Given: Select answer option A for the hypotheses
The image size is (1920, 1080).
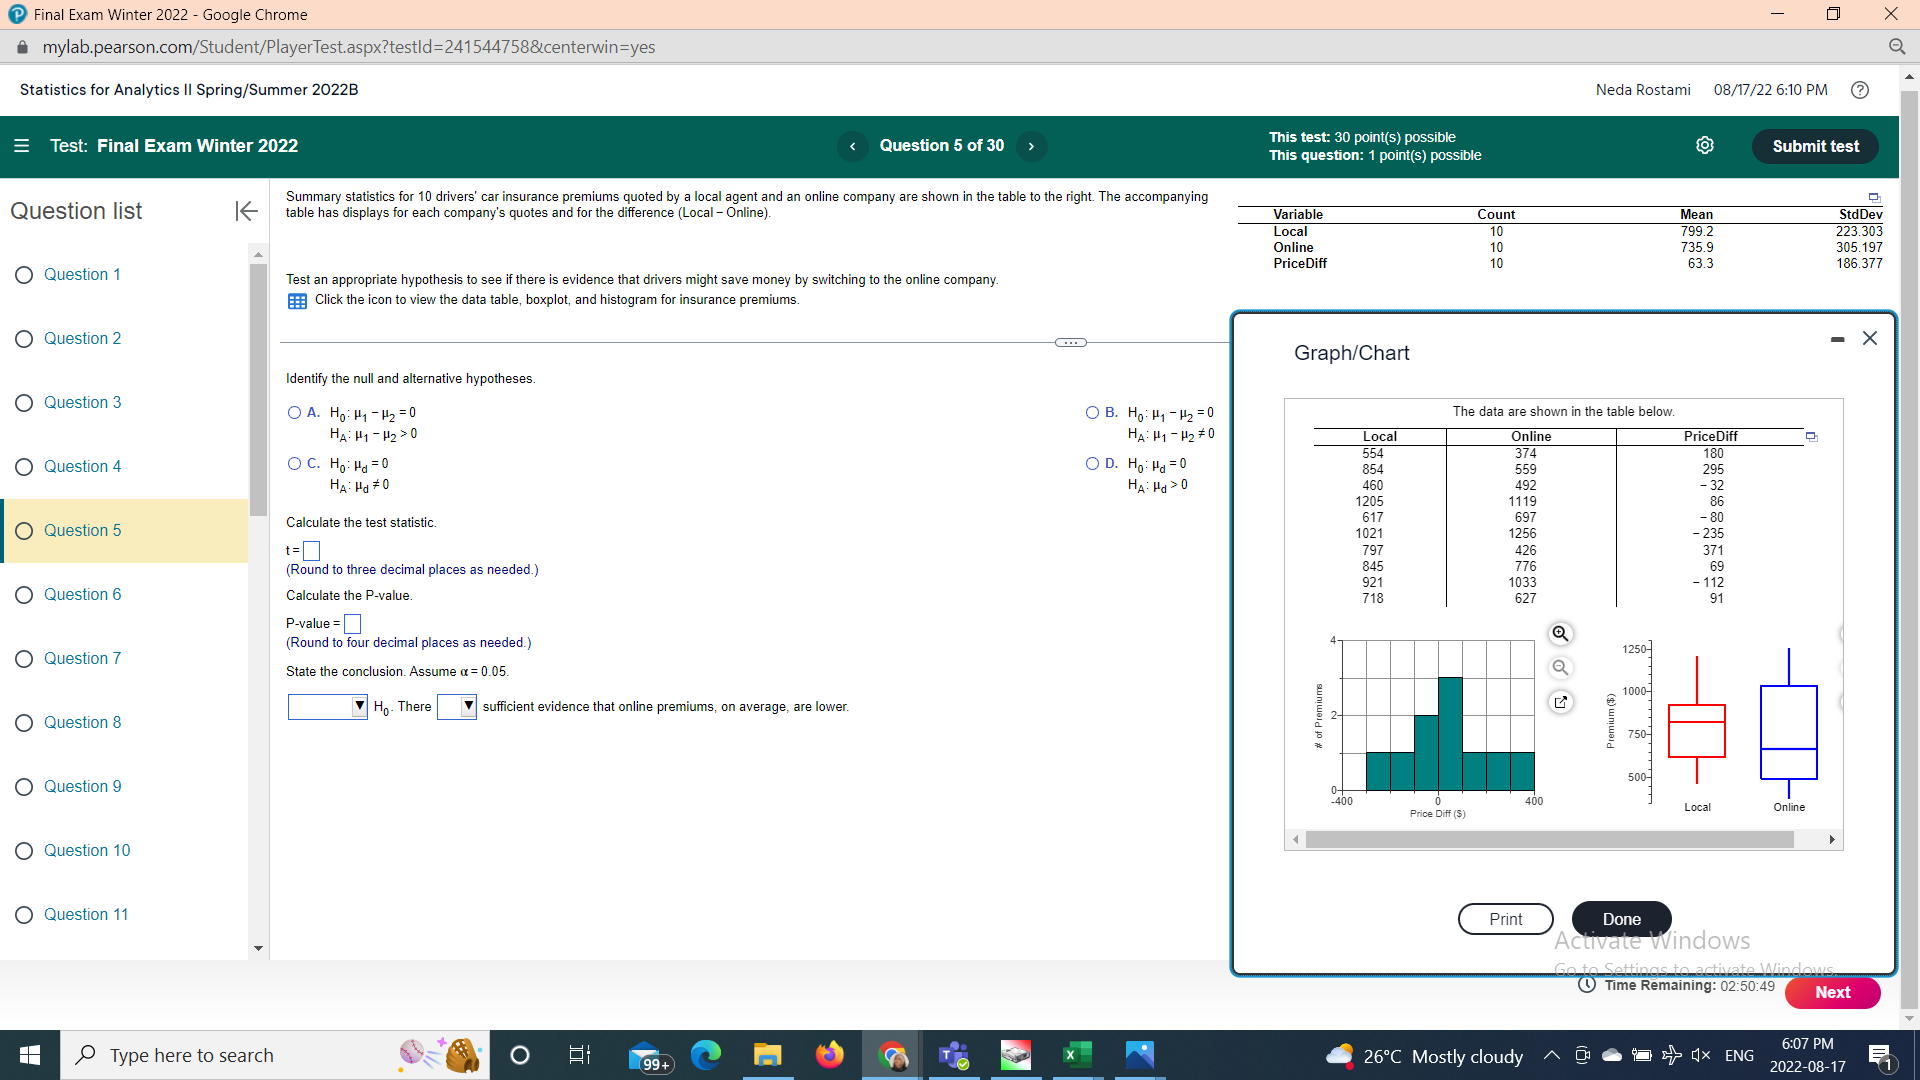Looking at the screenshot, I should click(294, 413).
